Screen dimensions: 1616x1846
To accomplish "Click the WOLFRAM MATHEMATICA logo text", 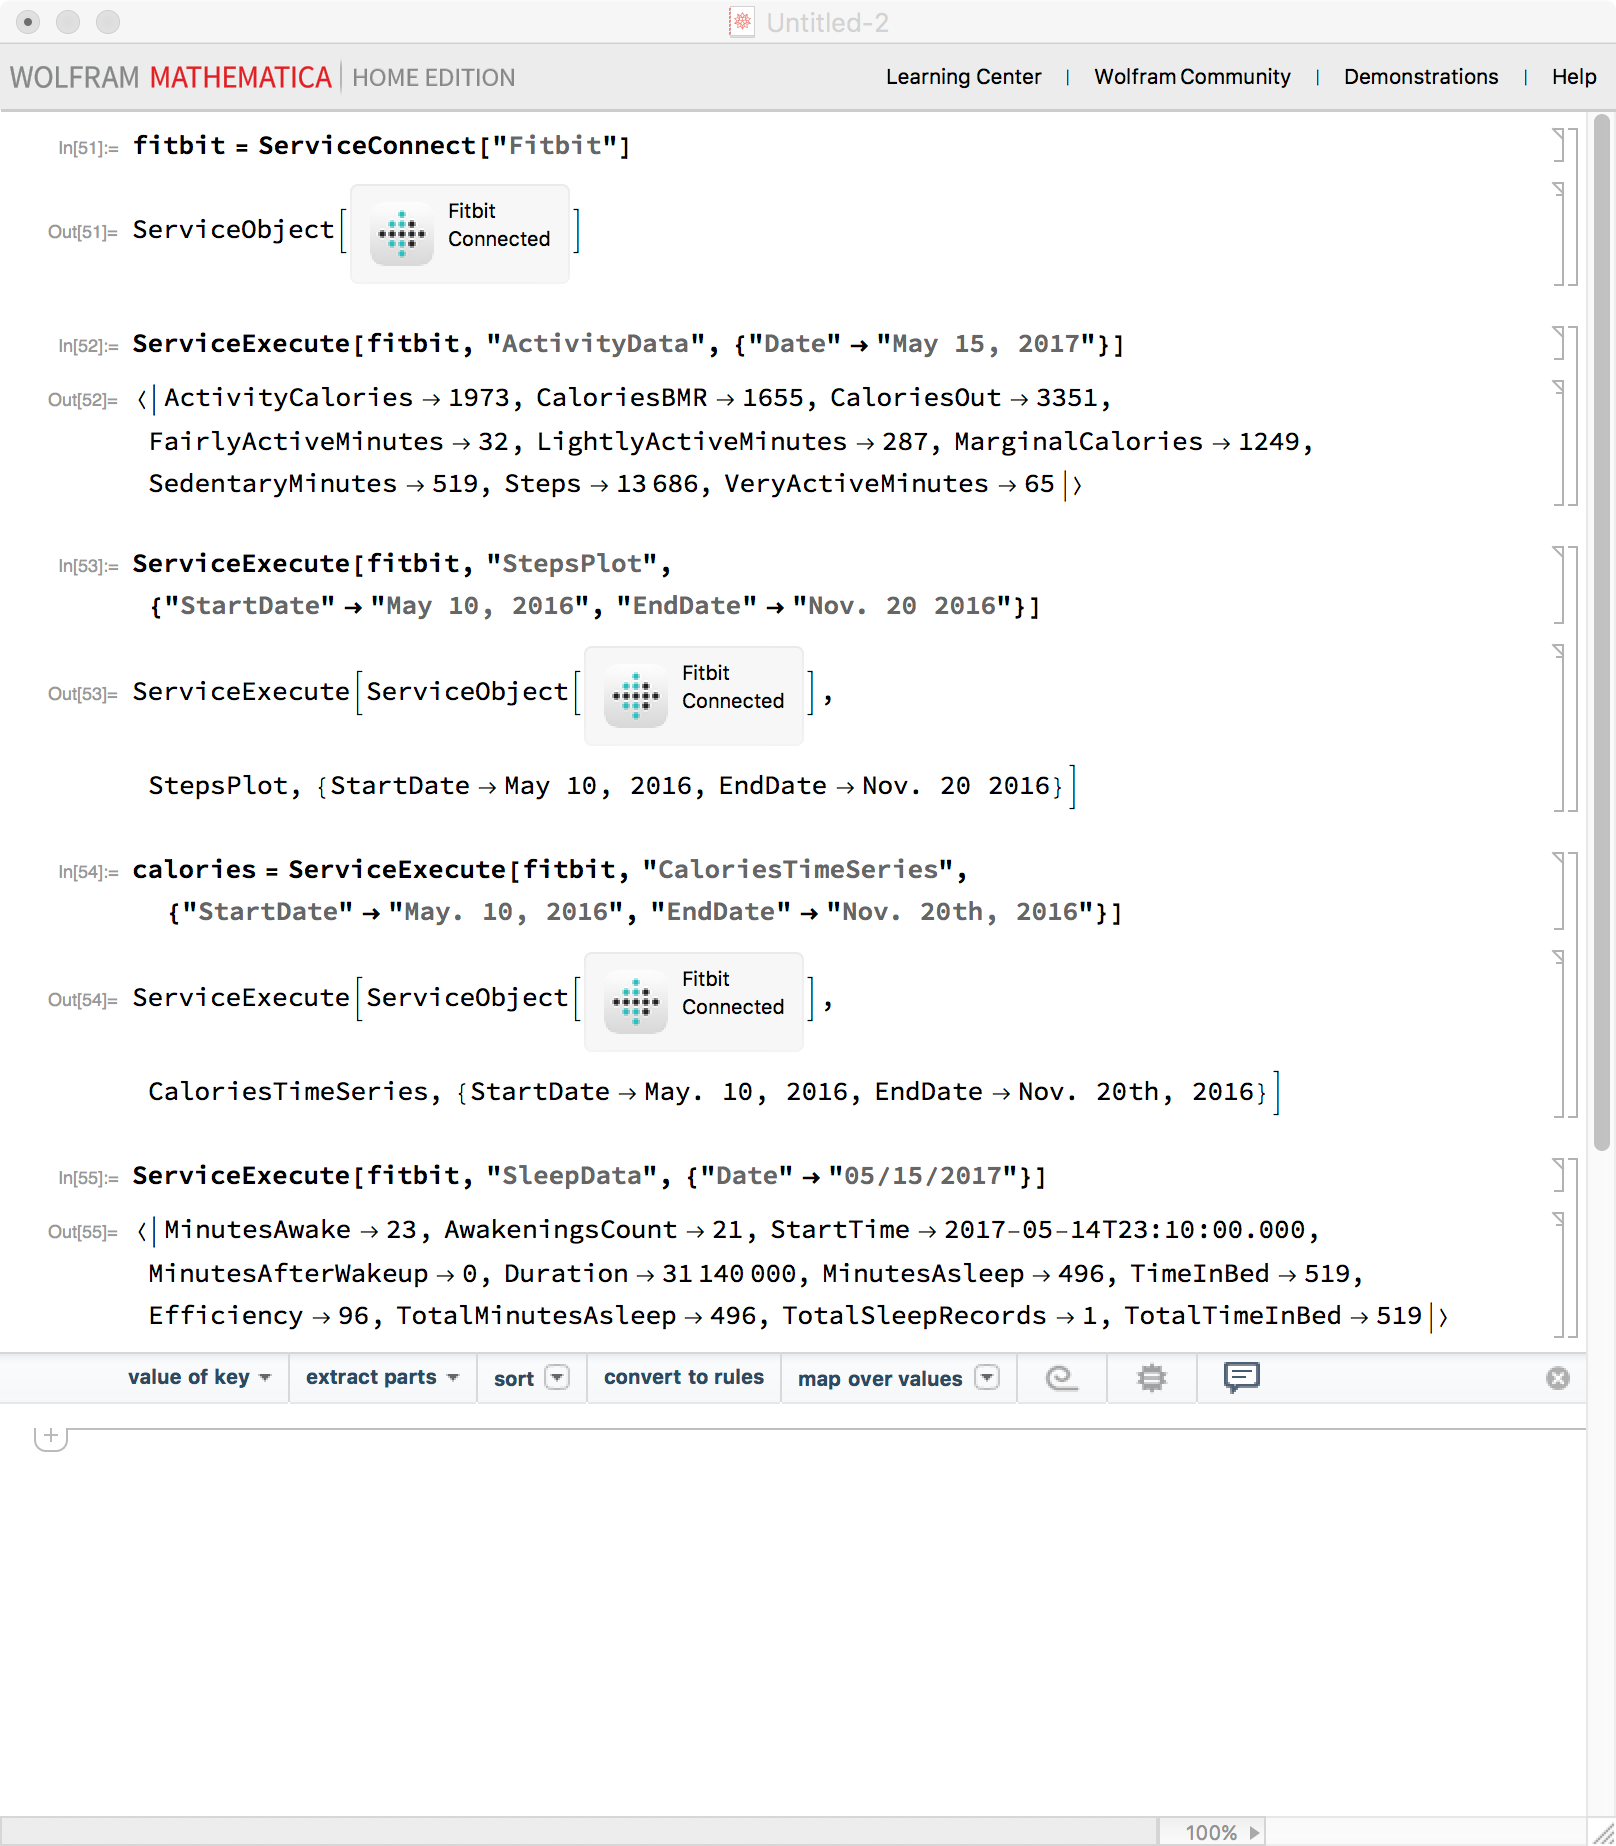I will click(170, 77).
